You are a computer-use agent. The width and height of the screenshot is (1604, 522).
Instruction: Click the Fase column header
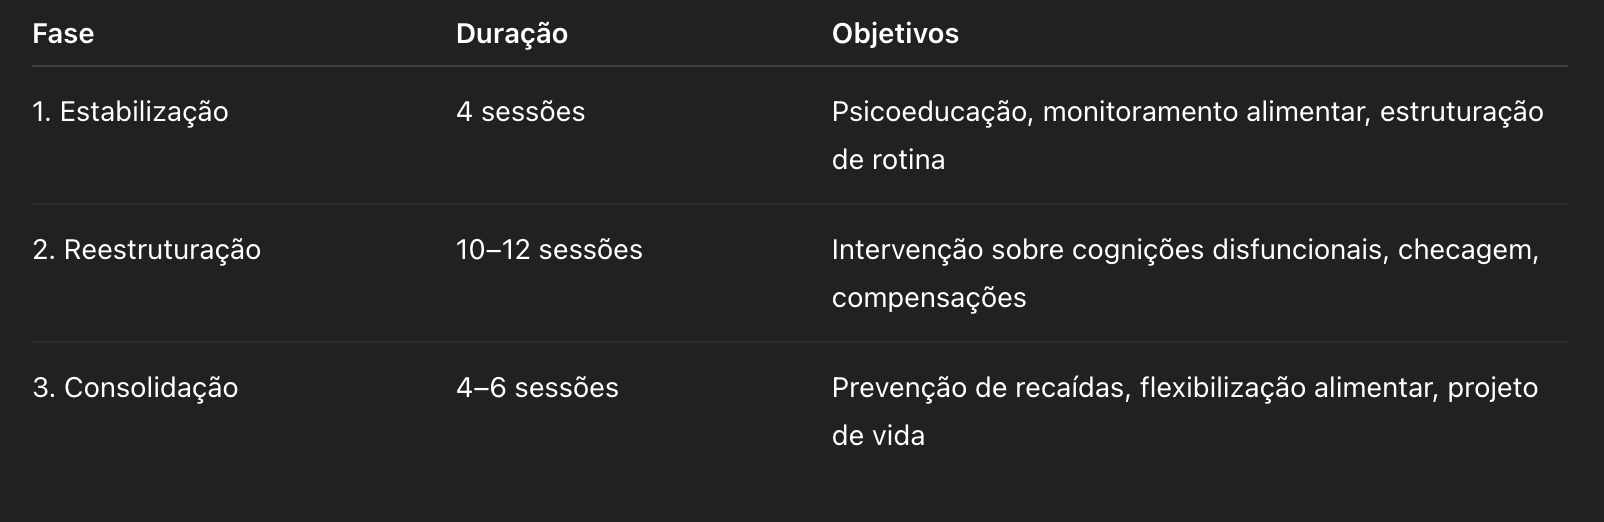pos(63,33)
